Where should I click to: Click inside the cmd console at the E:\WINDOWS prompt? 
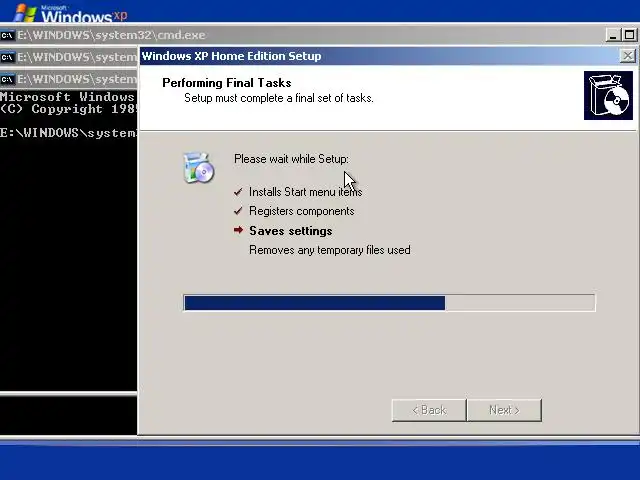point(69,133)
